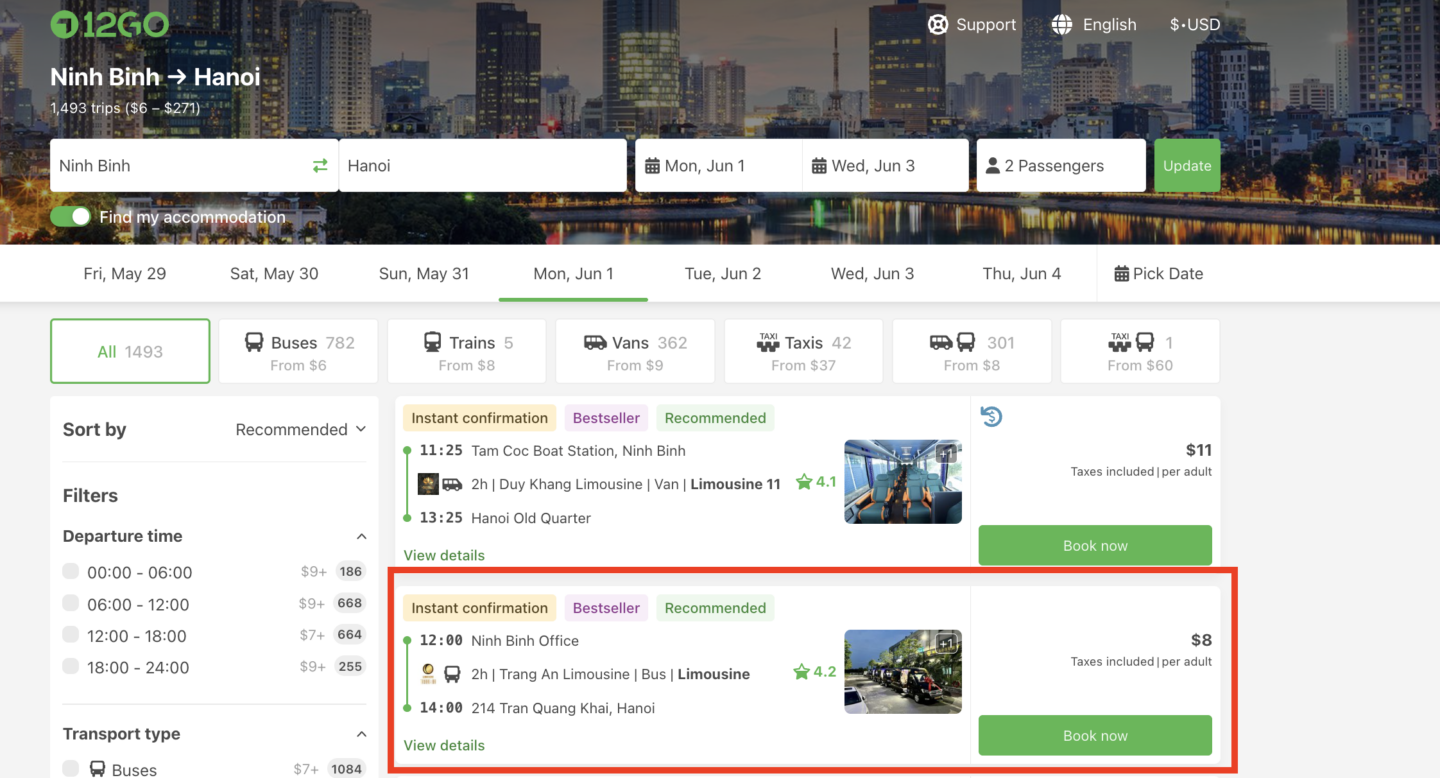
Task: Swap origin and destination with the green arrows
Action: (x=320, y=166)
